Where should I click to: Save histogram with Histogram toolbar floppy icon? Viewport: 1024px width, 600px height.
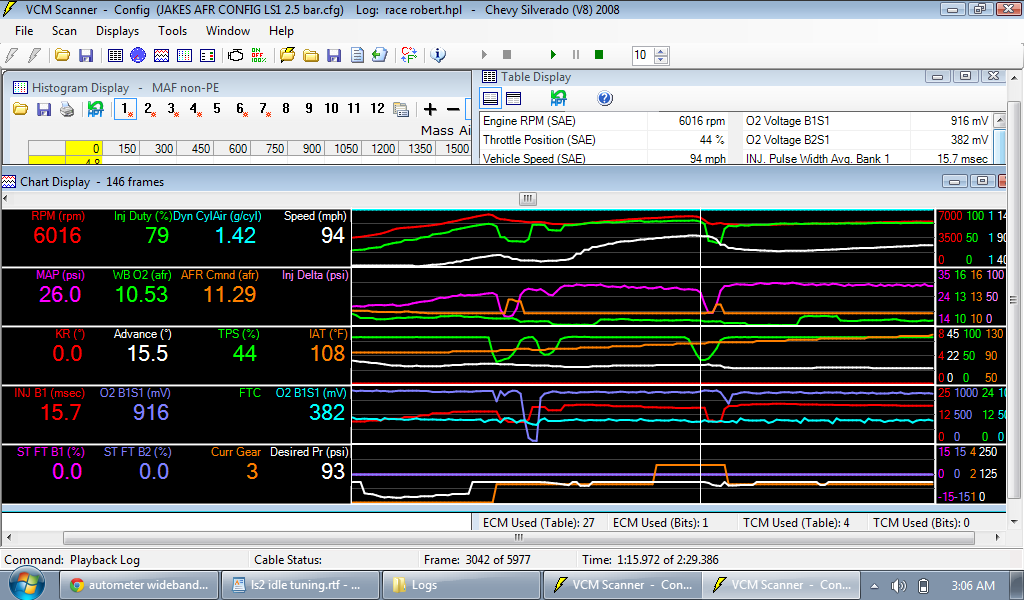click(44, 109)
